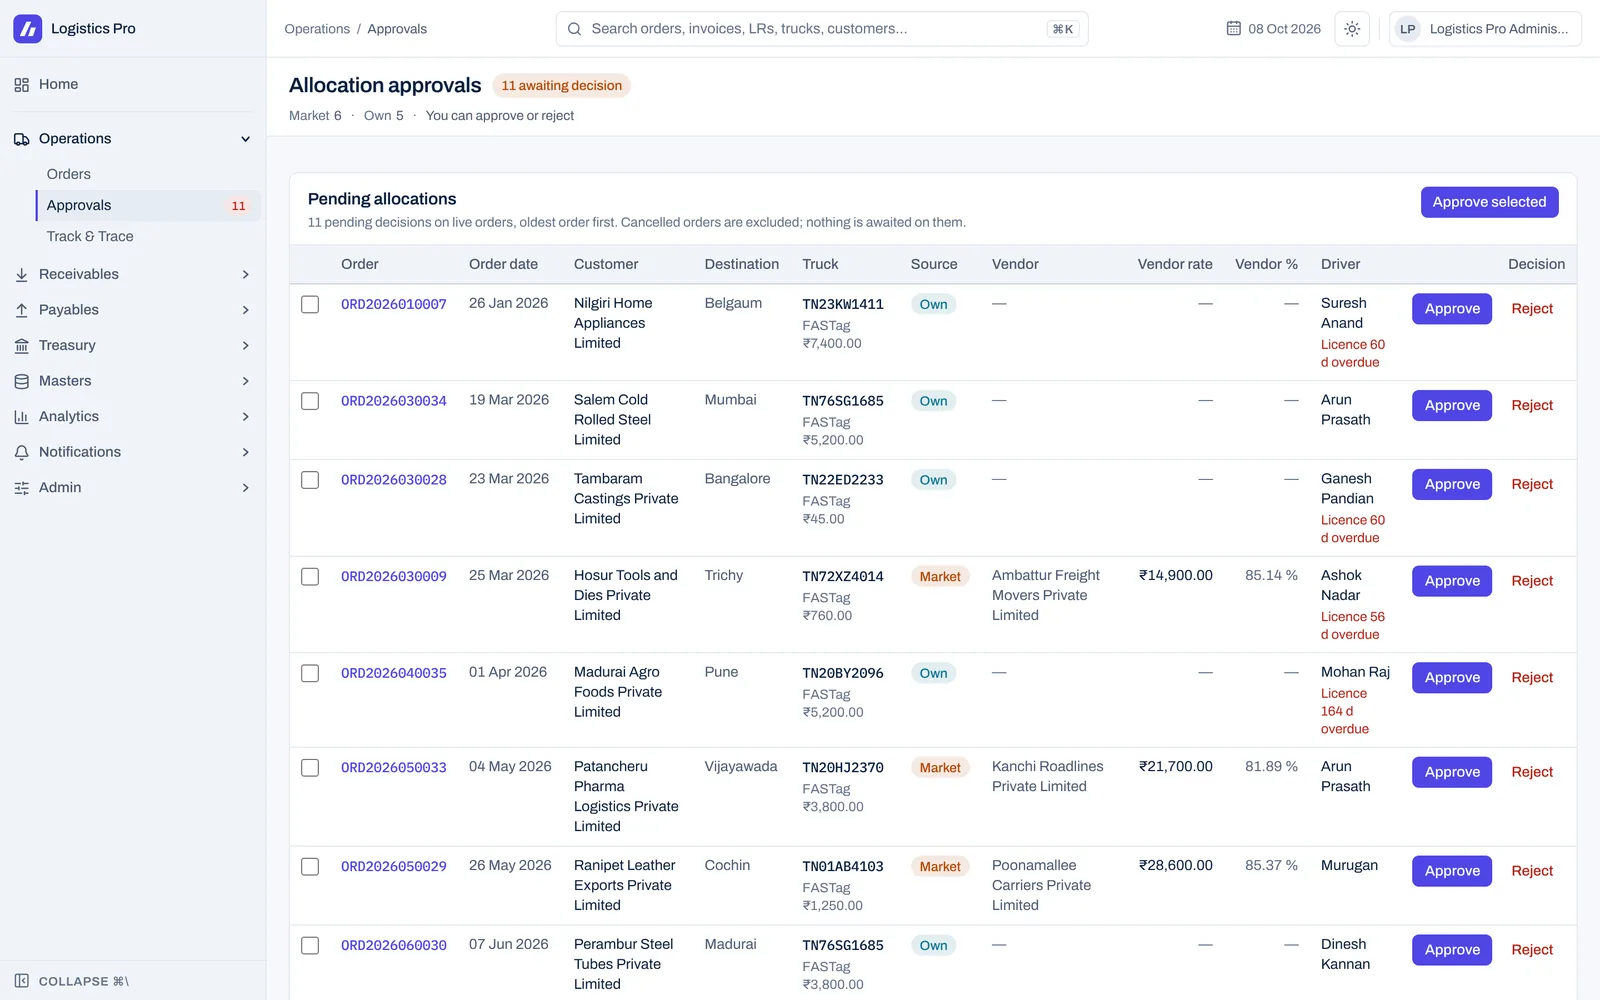The height and width of the screenshot is (1000, 1600).
Task: Expand the Payables section chevron
Action: pyautogui.click(x=245, y=310)
